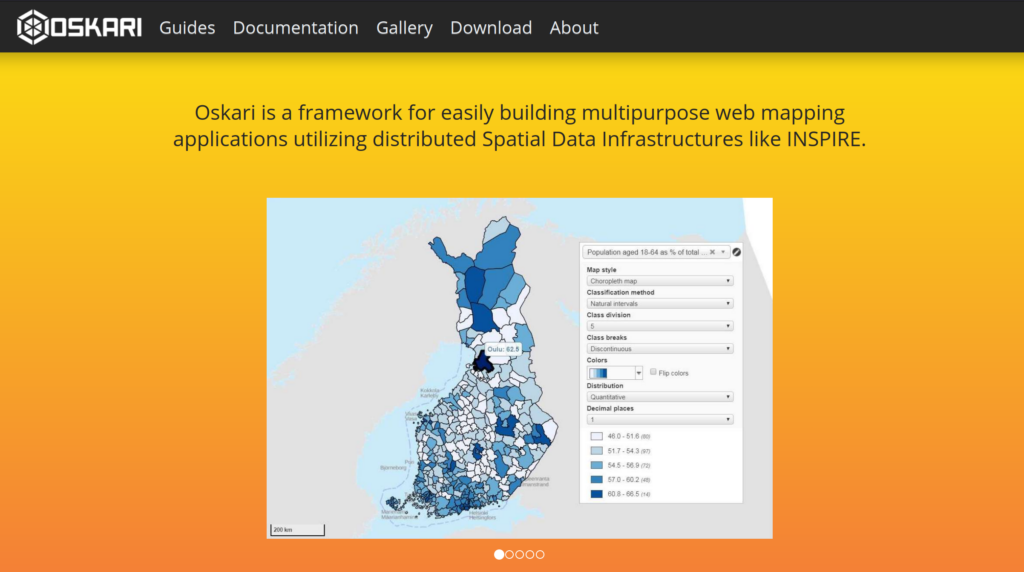Clear the selected population indicator with the X
1024x572 pixels.
712,253
